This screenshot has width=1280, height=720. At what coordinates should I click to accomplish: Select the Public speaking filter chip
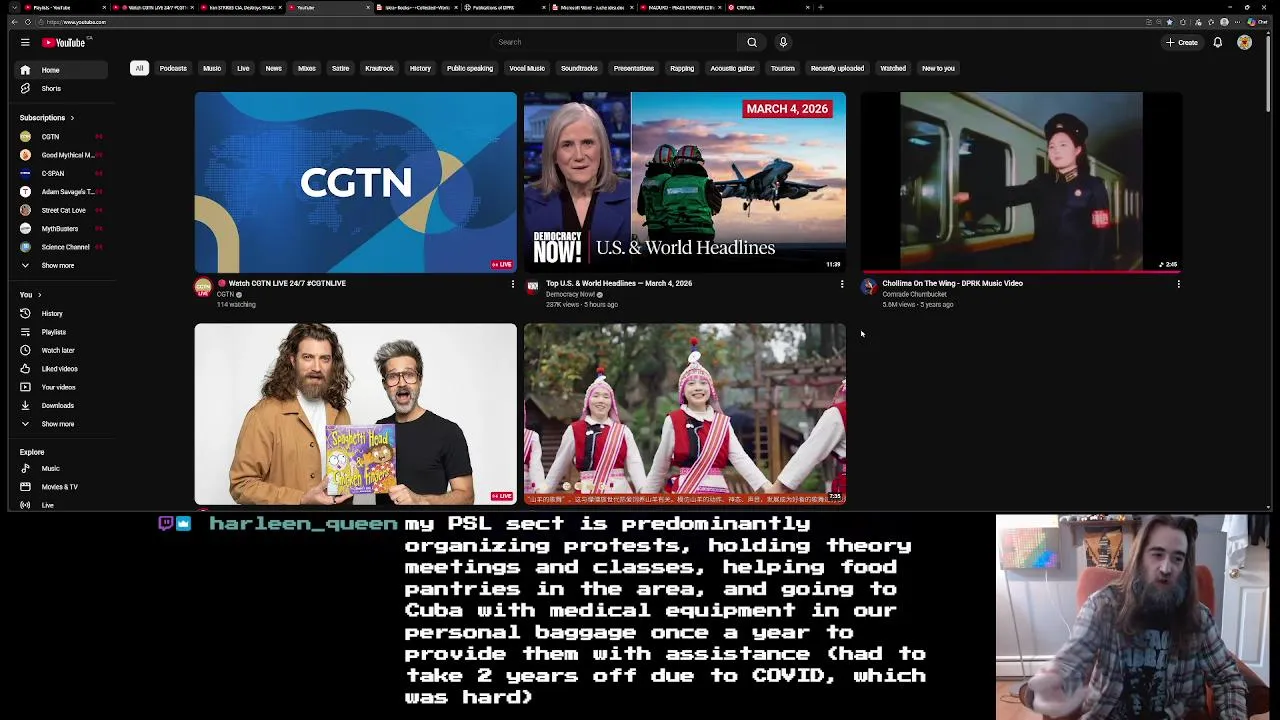(470, 68)
